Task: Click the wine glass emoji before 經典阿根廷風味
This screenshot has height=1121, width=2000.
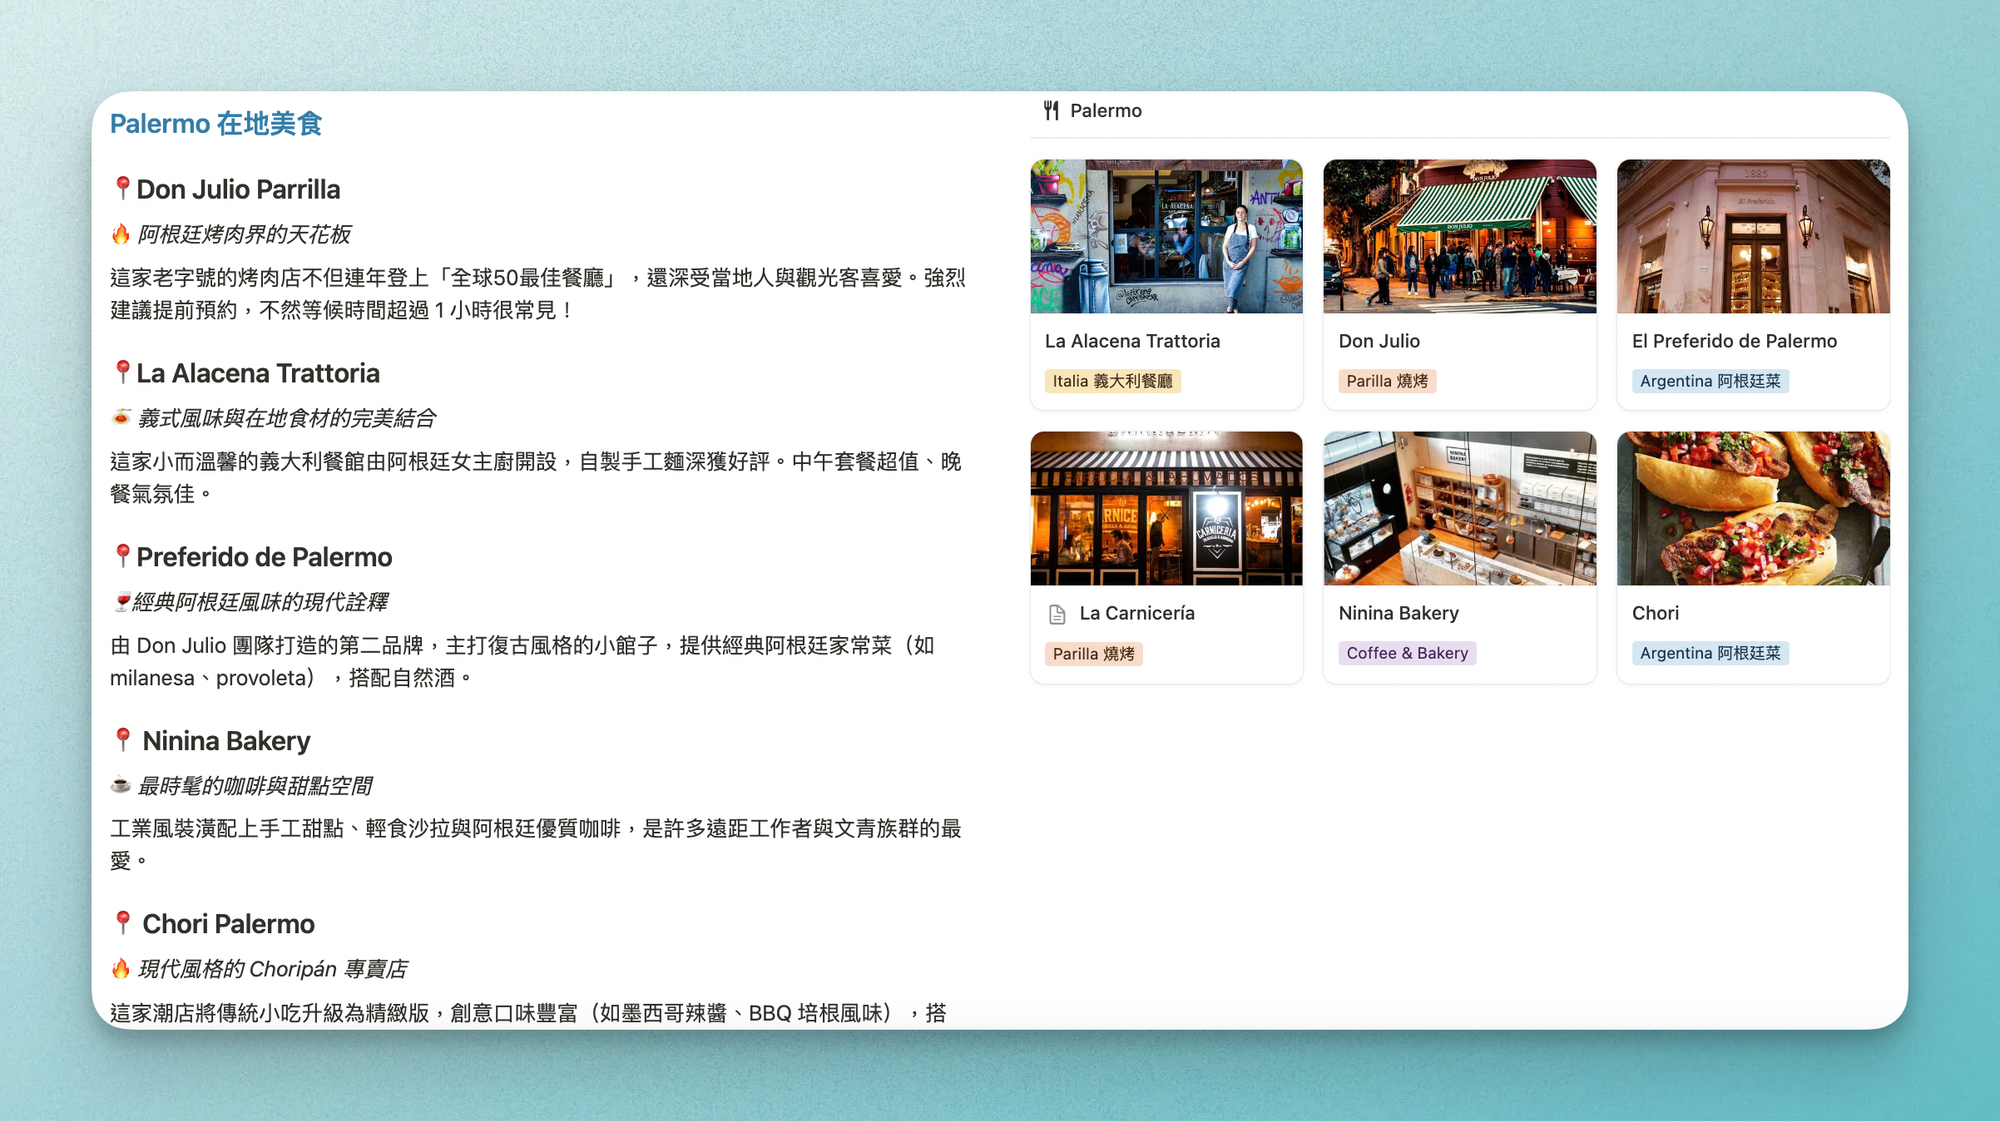Action: [x=121, y=601]
